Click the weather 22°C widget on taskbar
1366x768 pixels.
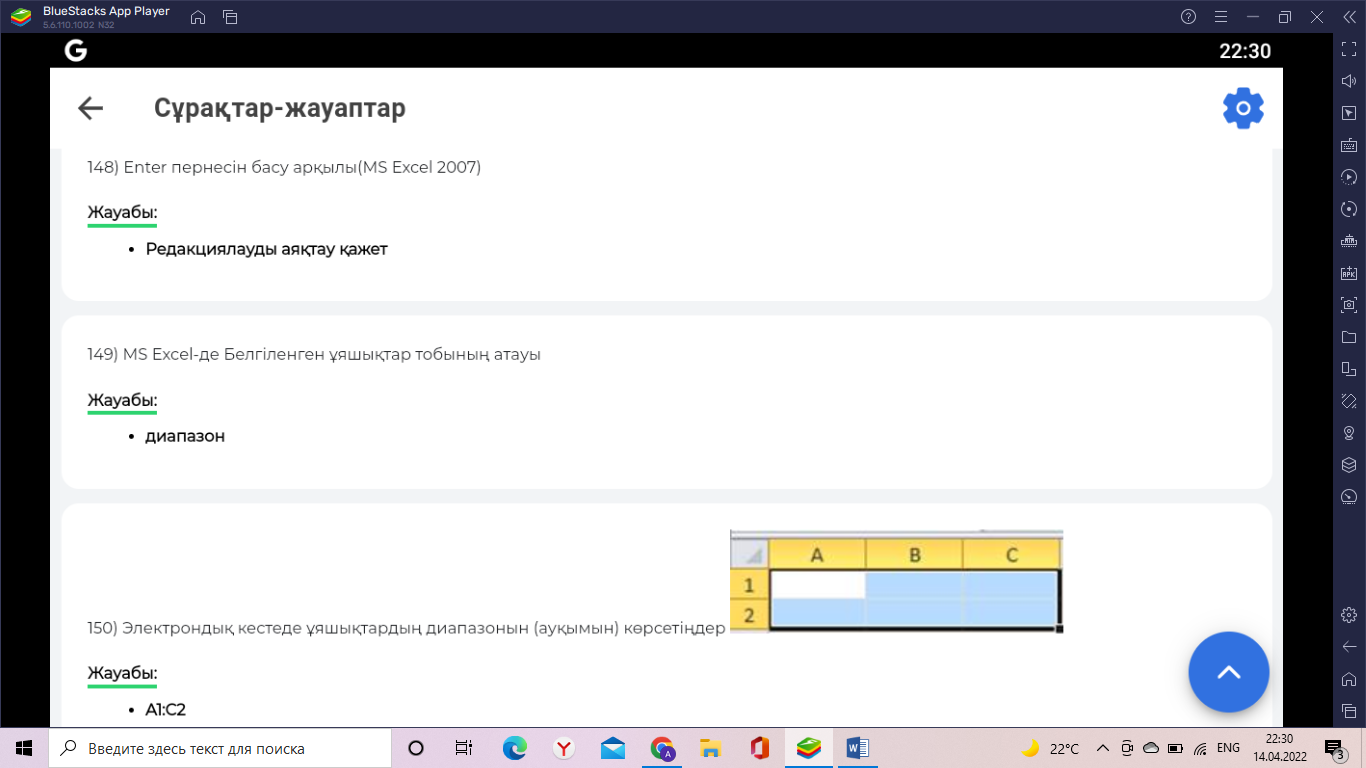pos(1050,748)
